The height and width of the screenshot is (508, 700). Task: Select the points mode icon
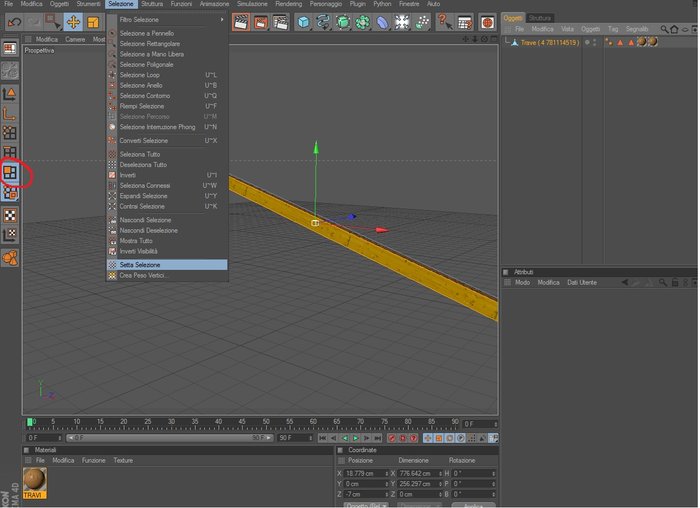[x=10, y=133]
